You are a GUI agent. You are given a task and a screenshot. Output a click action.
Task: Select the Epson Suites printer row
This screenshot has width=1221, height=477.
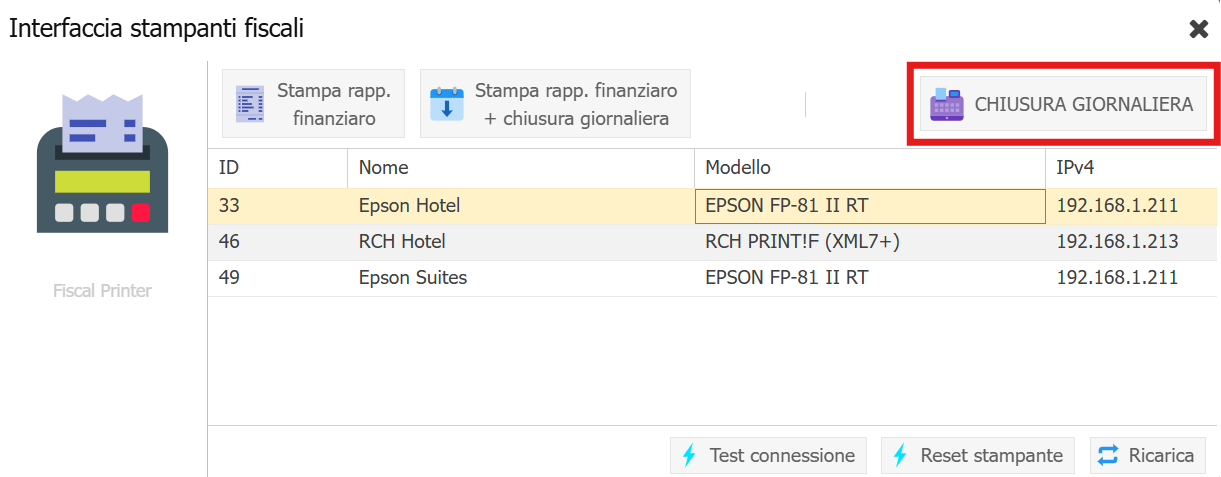[413, 278]
